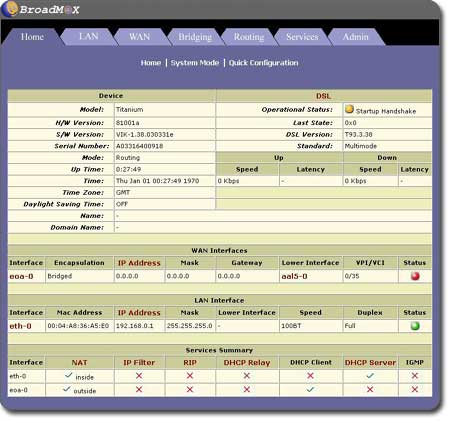450x421 pixels.
Task: Open the LAN tab
Action: (x=89, y=36)
